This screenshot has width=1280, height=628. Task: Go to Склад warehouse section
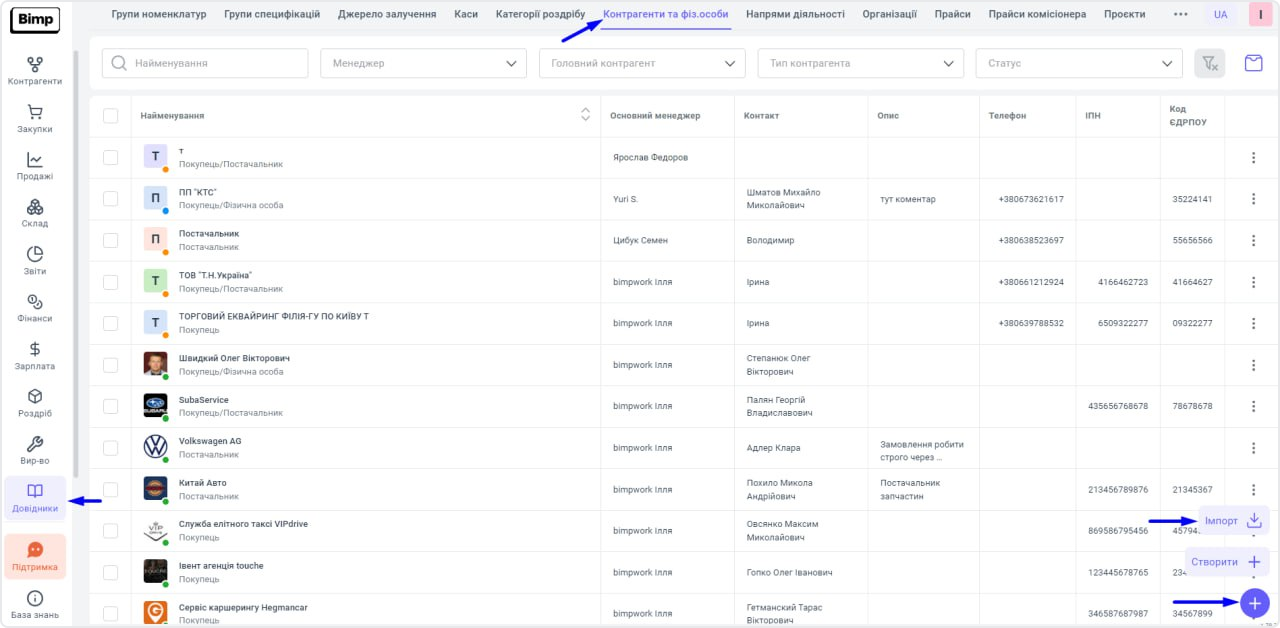coord(34,213)
